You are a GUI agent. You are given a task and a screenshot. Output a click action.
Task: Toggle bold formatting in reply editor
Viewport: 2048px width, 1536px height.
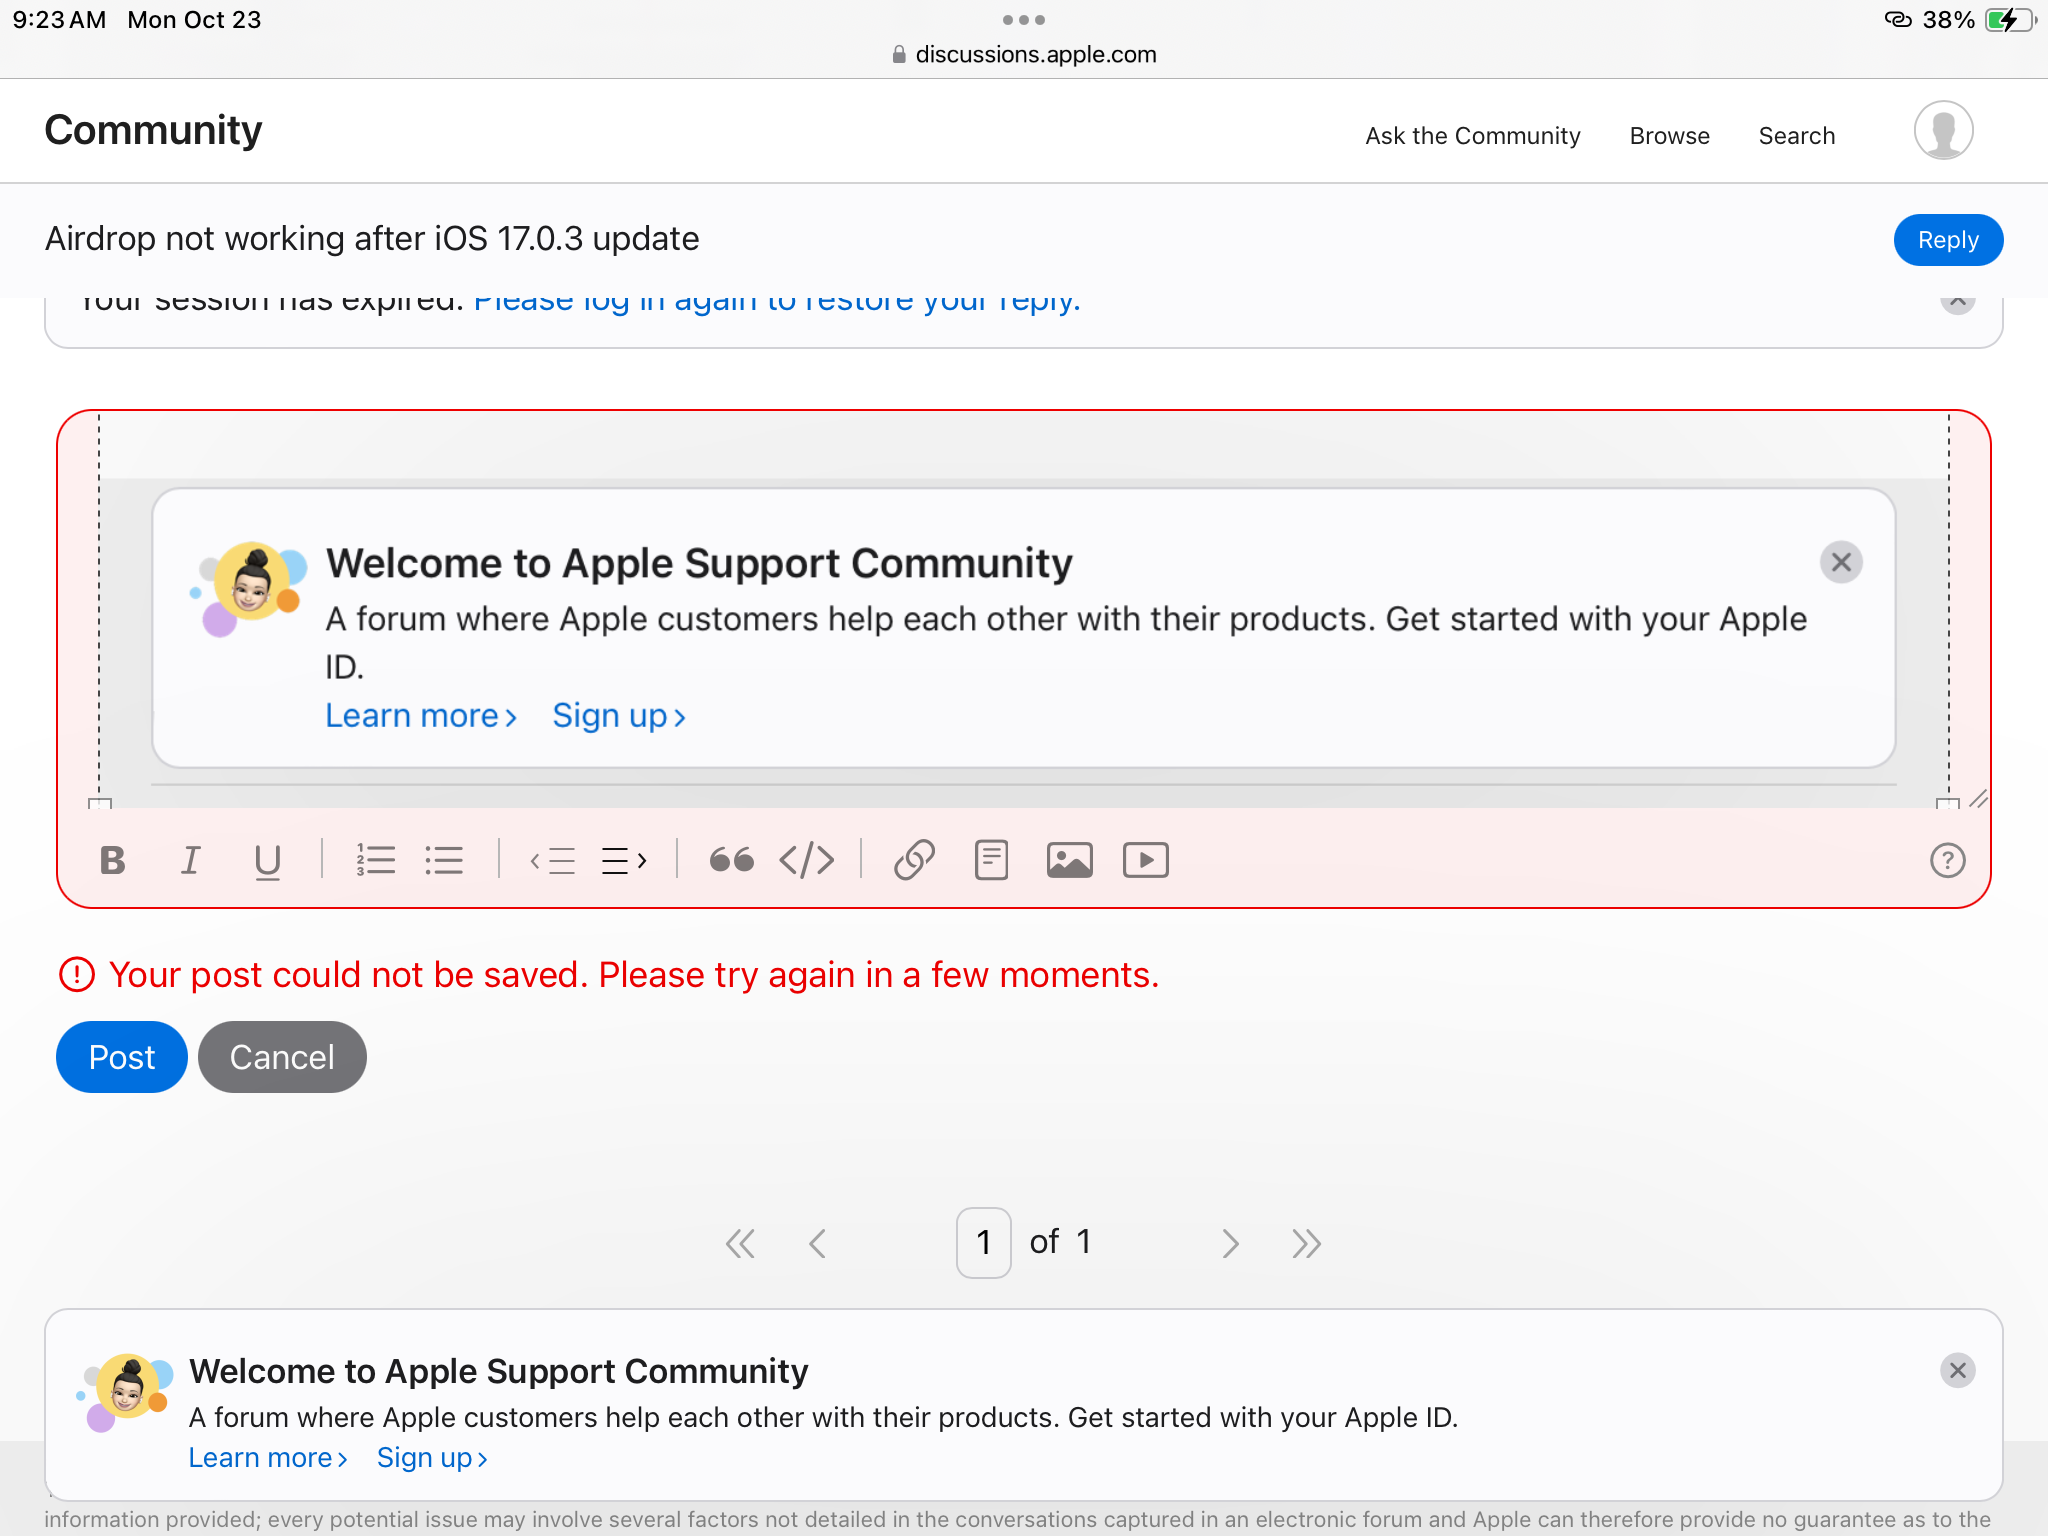click(x=113, y=860)
